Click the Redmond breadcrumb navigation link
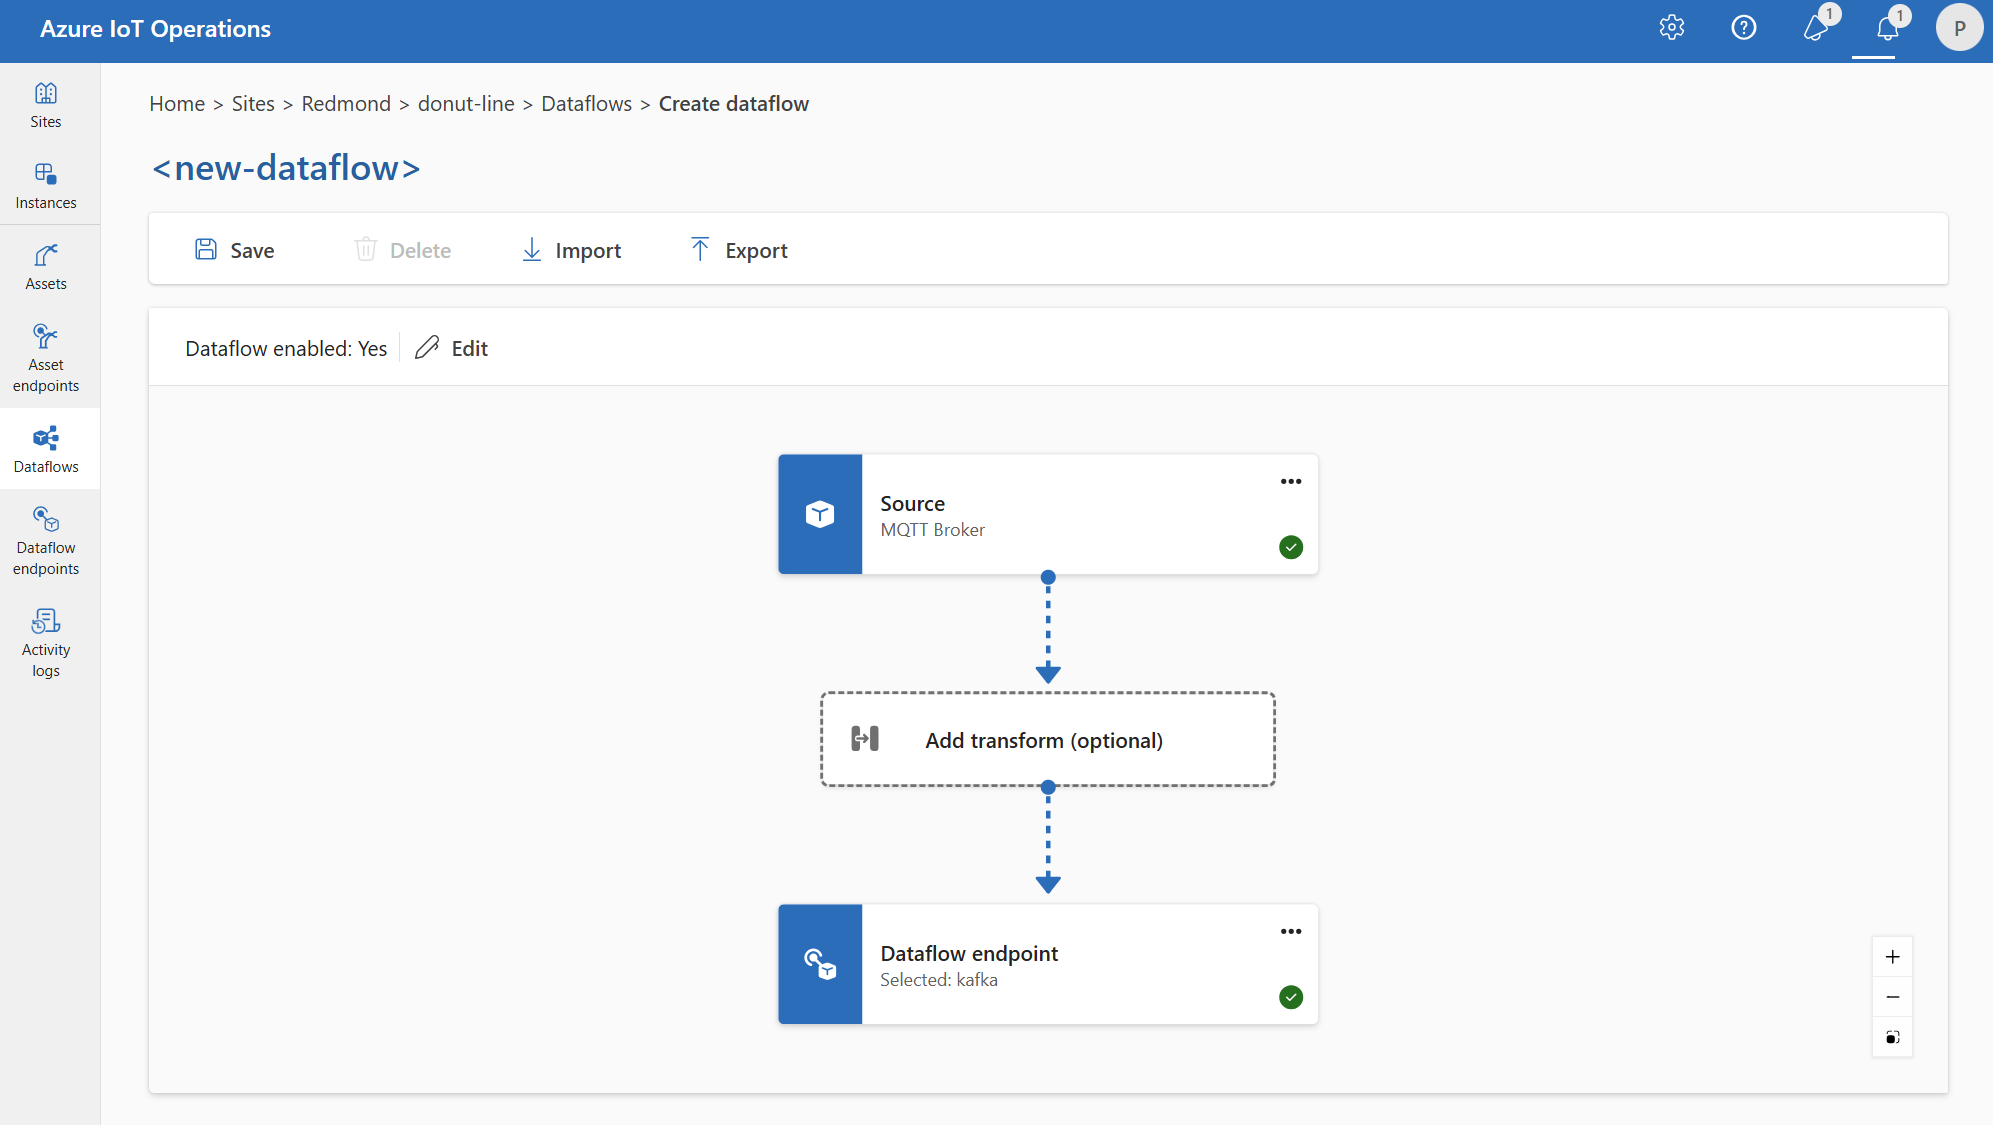The height and width of the screenshot is (1125, 1993). [x=345, y=103]
